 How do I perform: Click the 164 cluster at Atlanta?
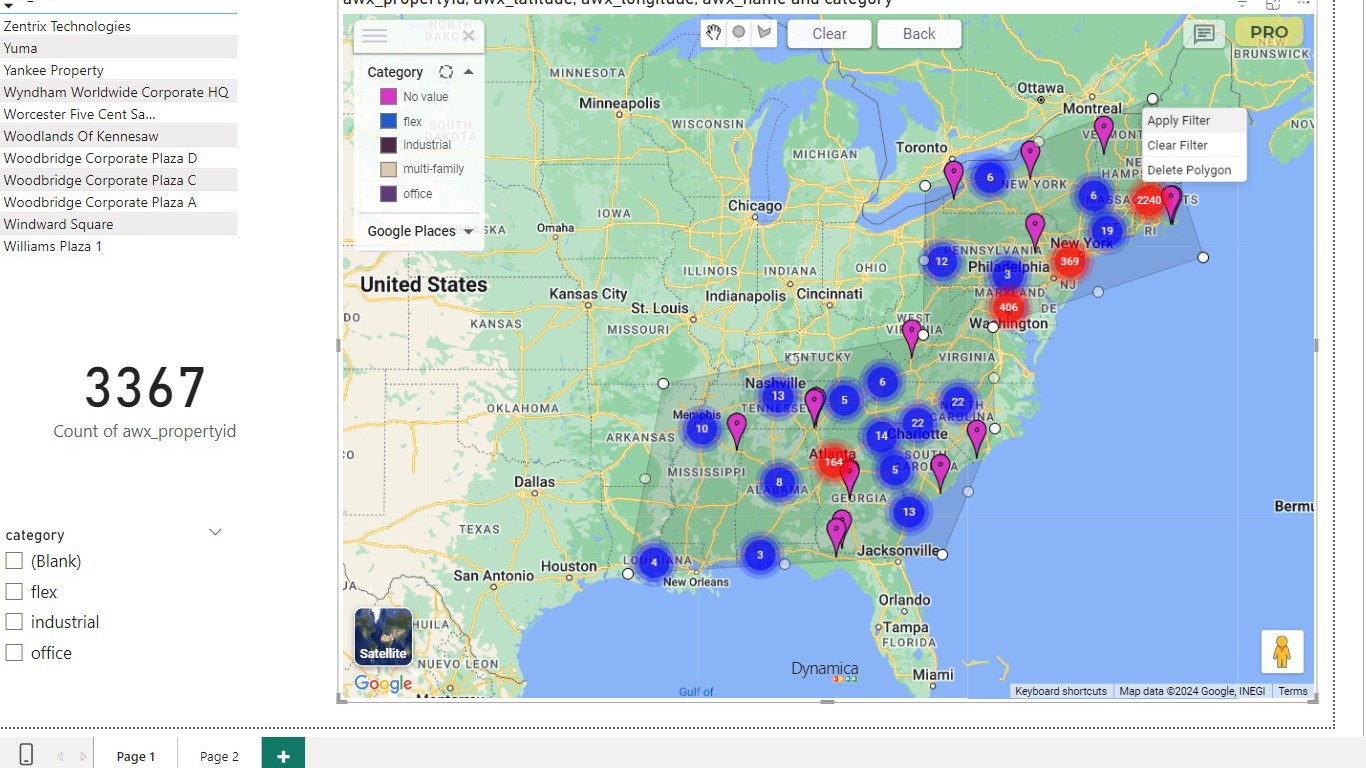[x=833, y=462]
